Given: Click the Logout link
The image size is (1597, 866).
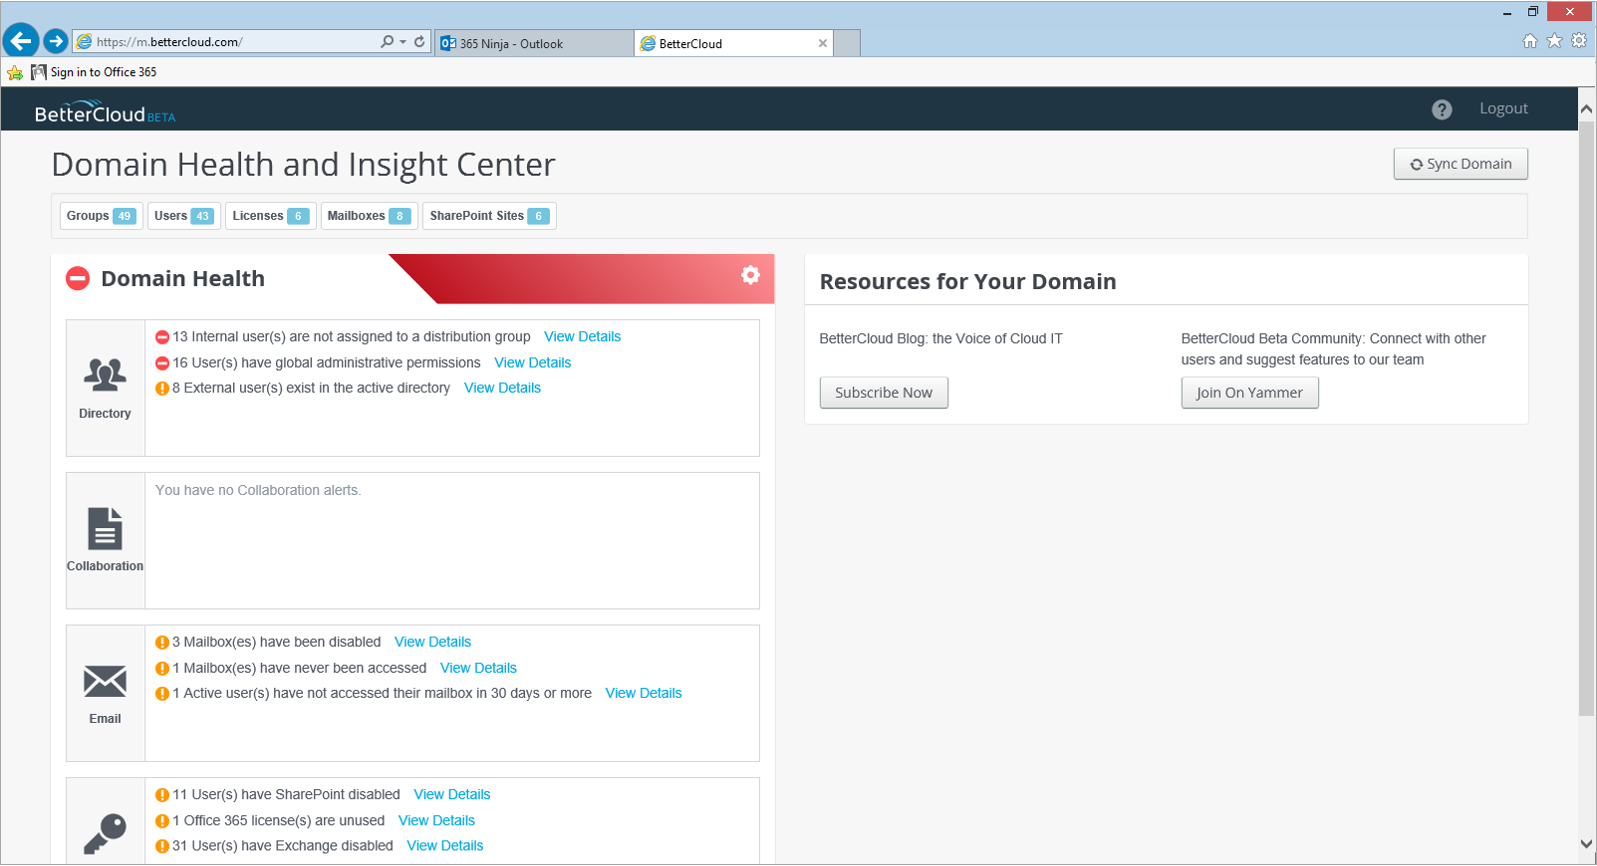Looking at the screenshot, I should 1503,108.
